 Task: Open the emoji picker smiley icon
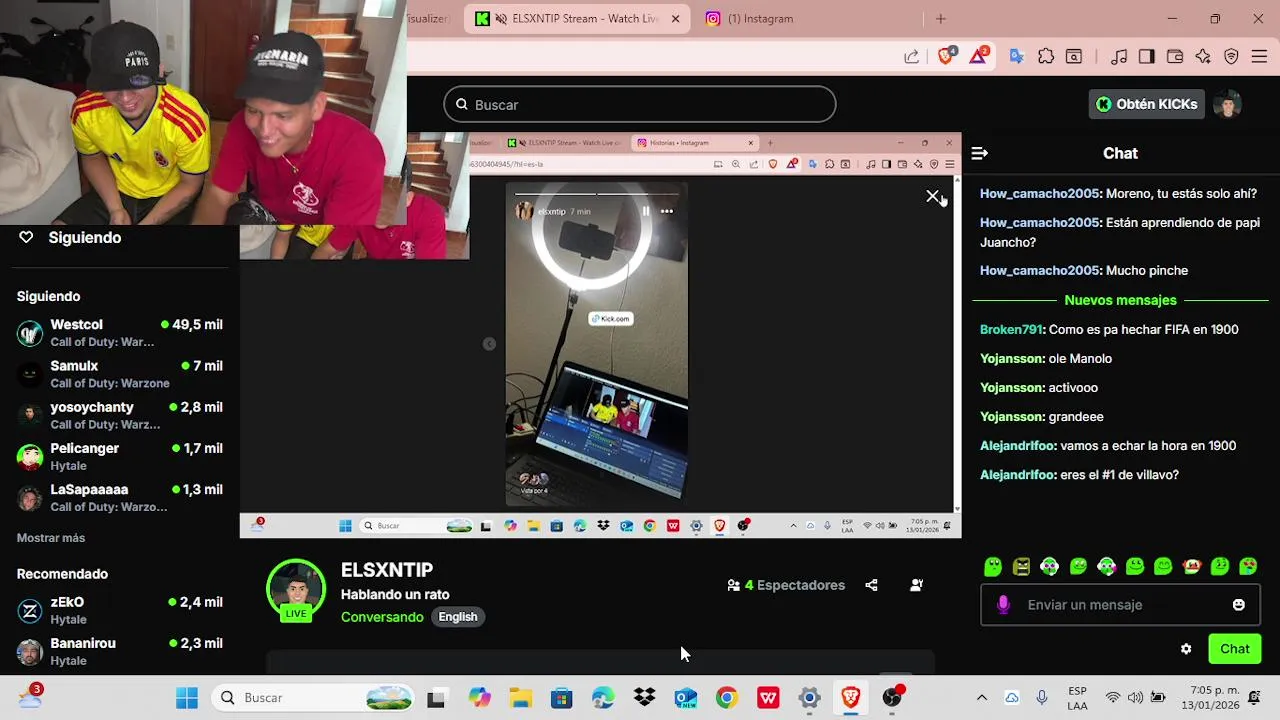[x=1239, y=605]
